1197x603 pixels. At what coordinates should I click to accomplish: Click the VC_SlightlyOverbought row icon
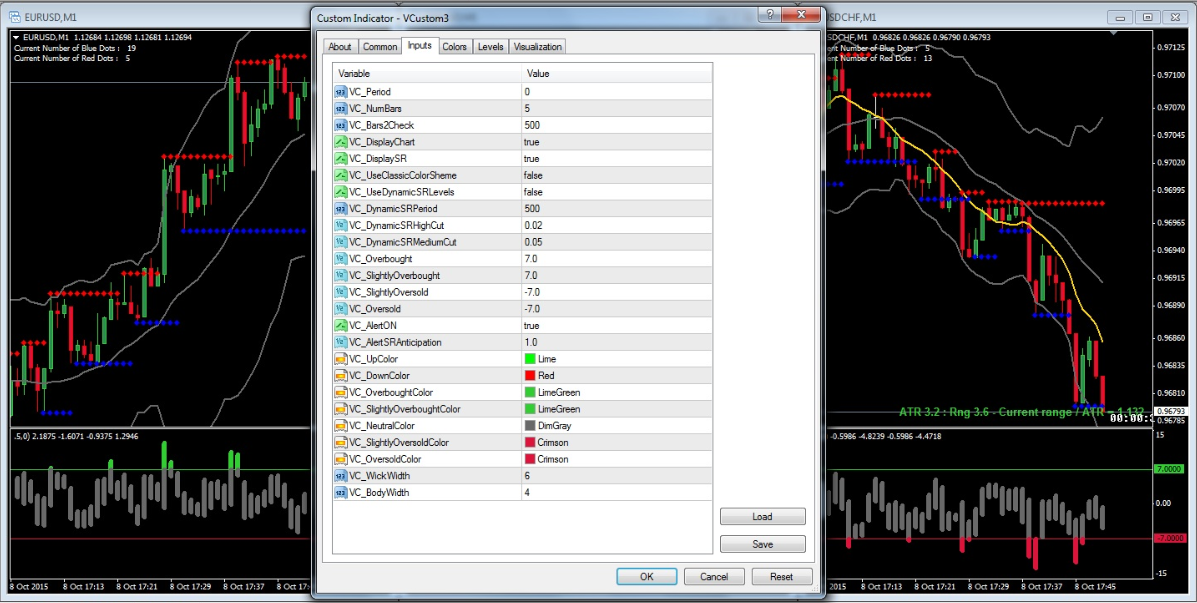pos(340,276)
